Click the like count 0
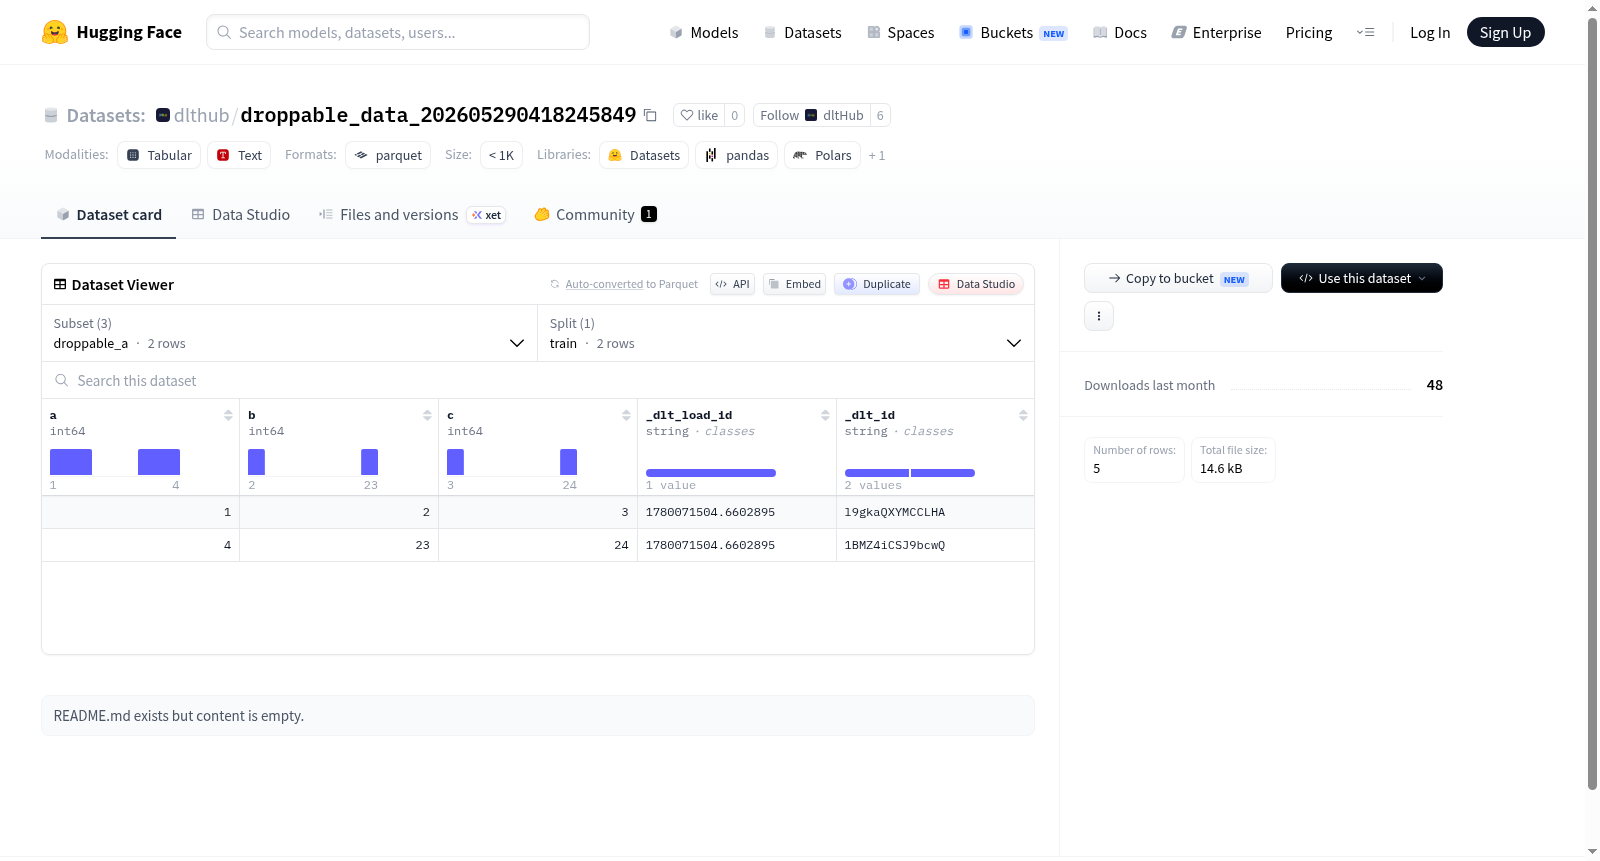Screen dimensions: 1600x861 (x=735, y=115)
